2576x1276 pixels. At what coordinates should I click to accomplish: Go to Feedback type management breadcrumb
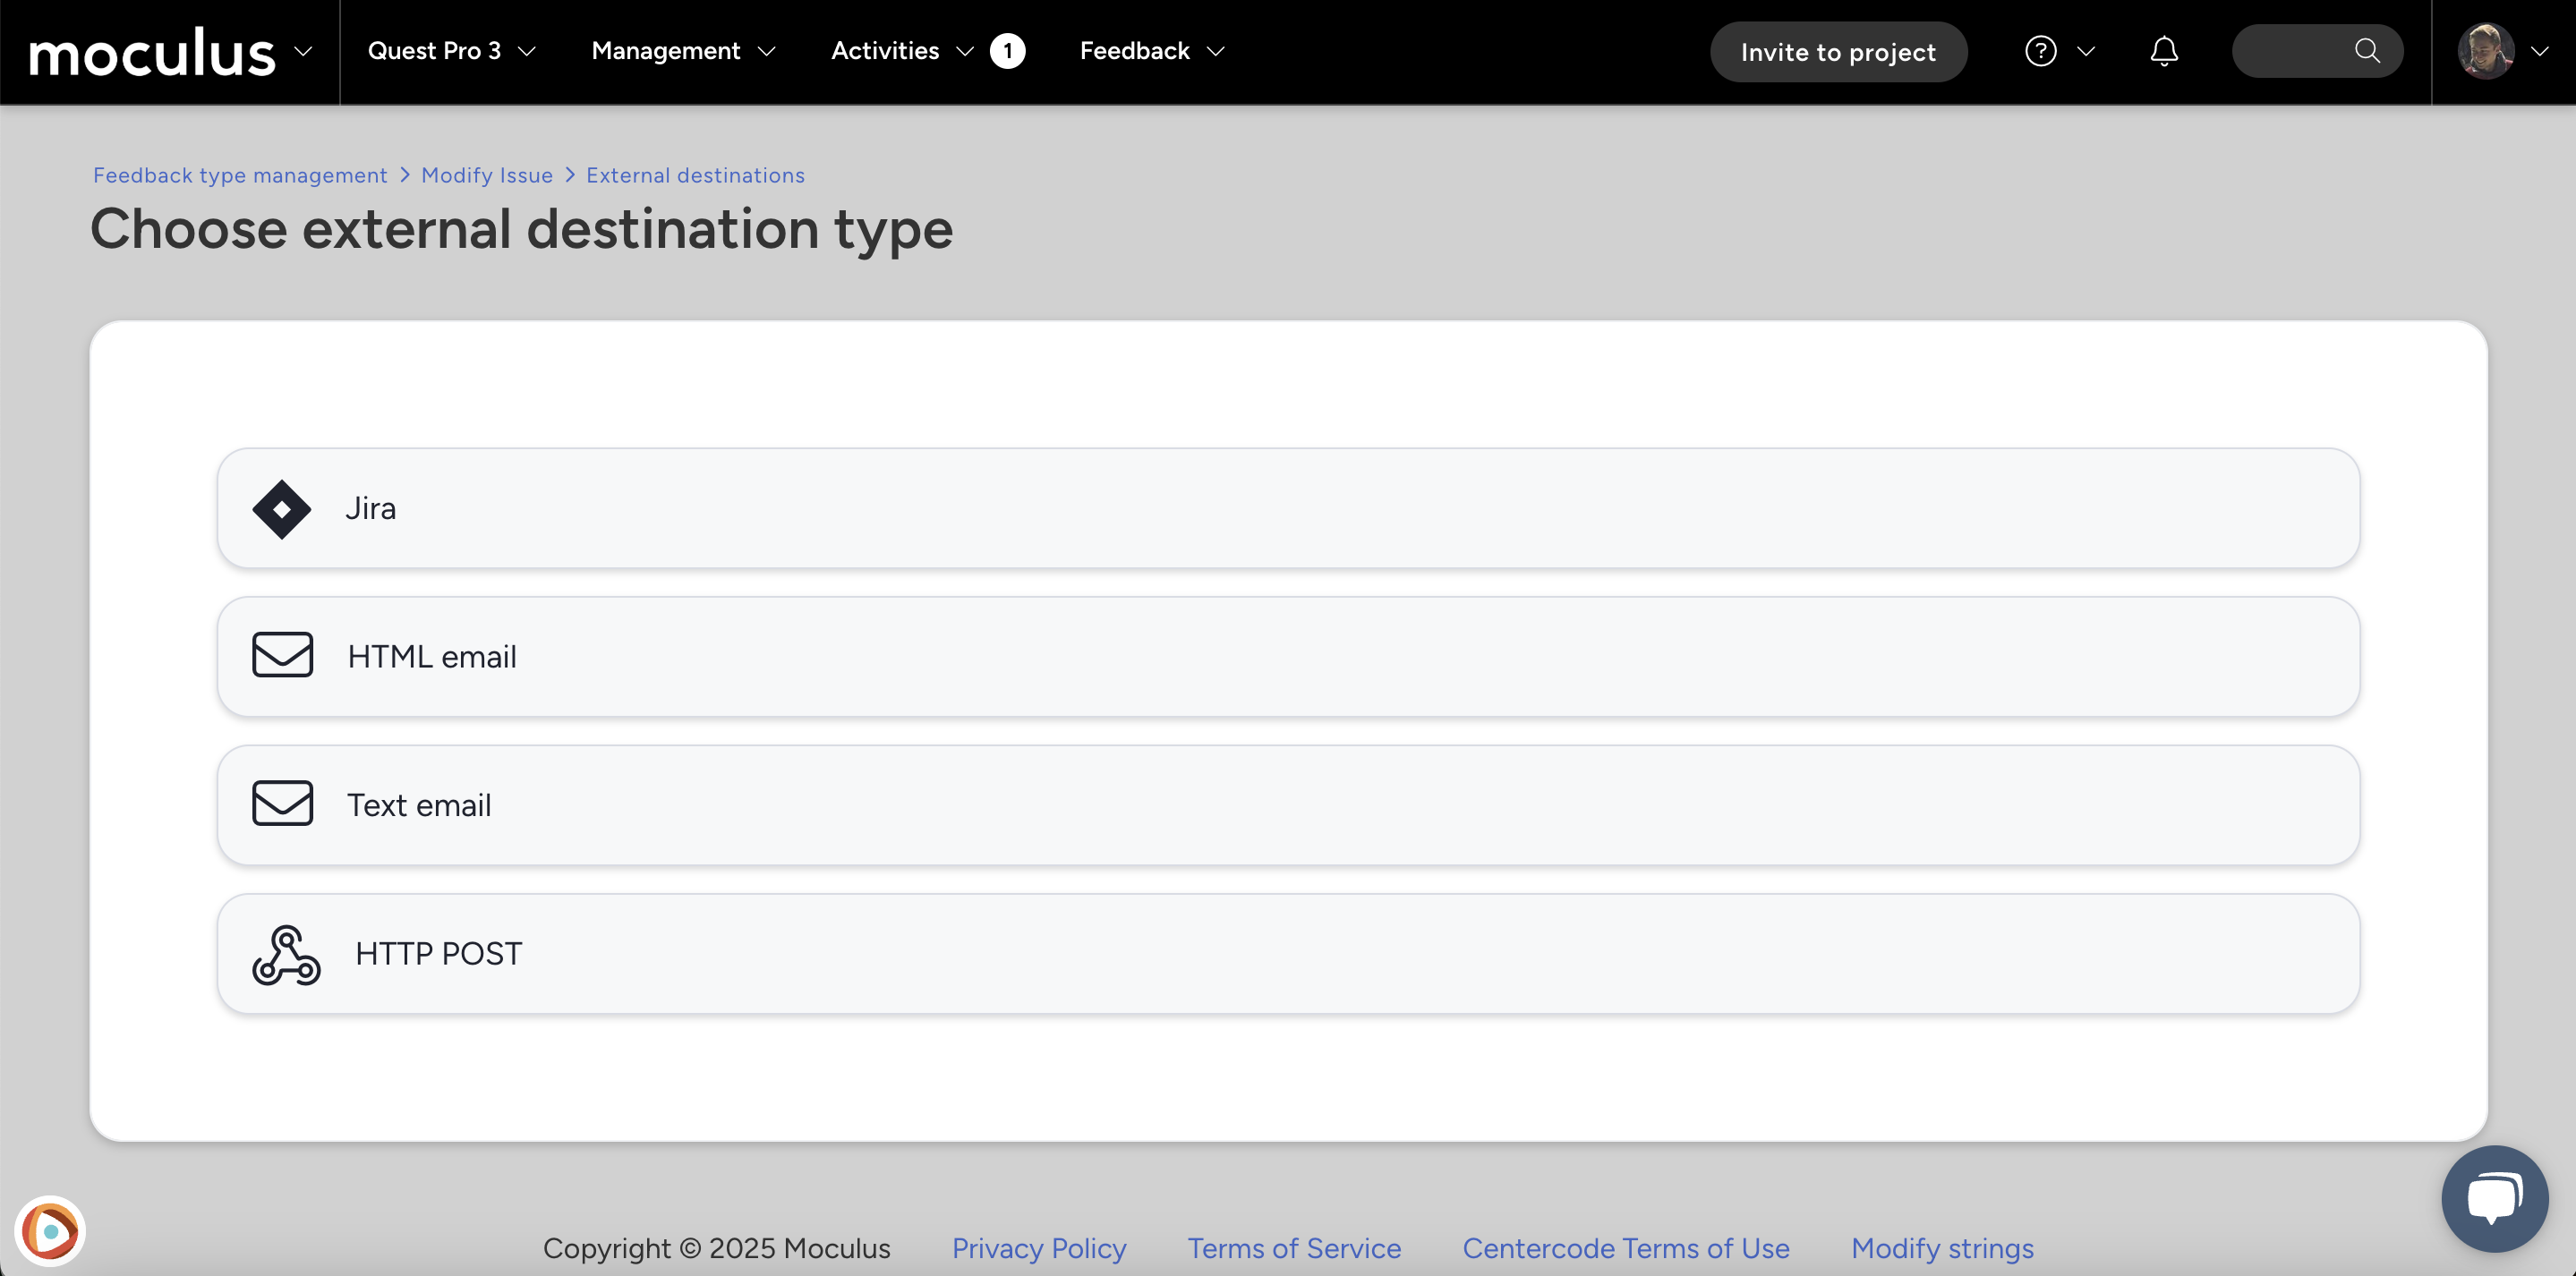point(240,175)
